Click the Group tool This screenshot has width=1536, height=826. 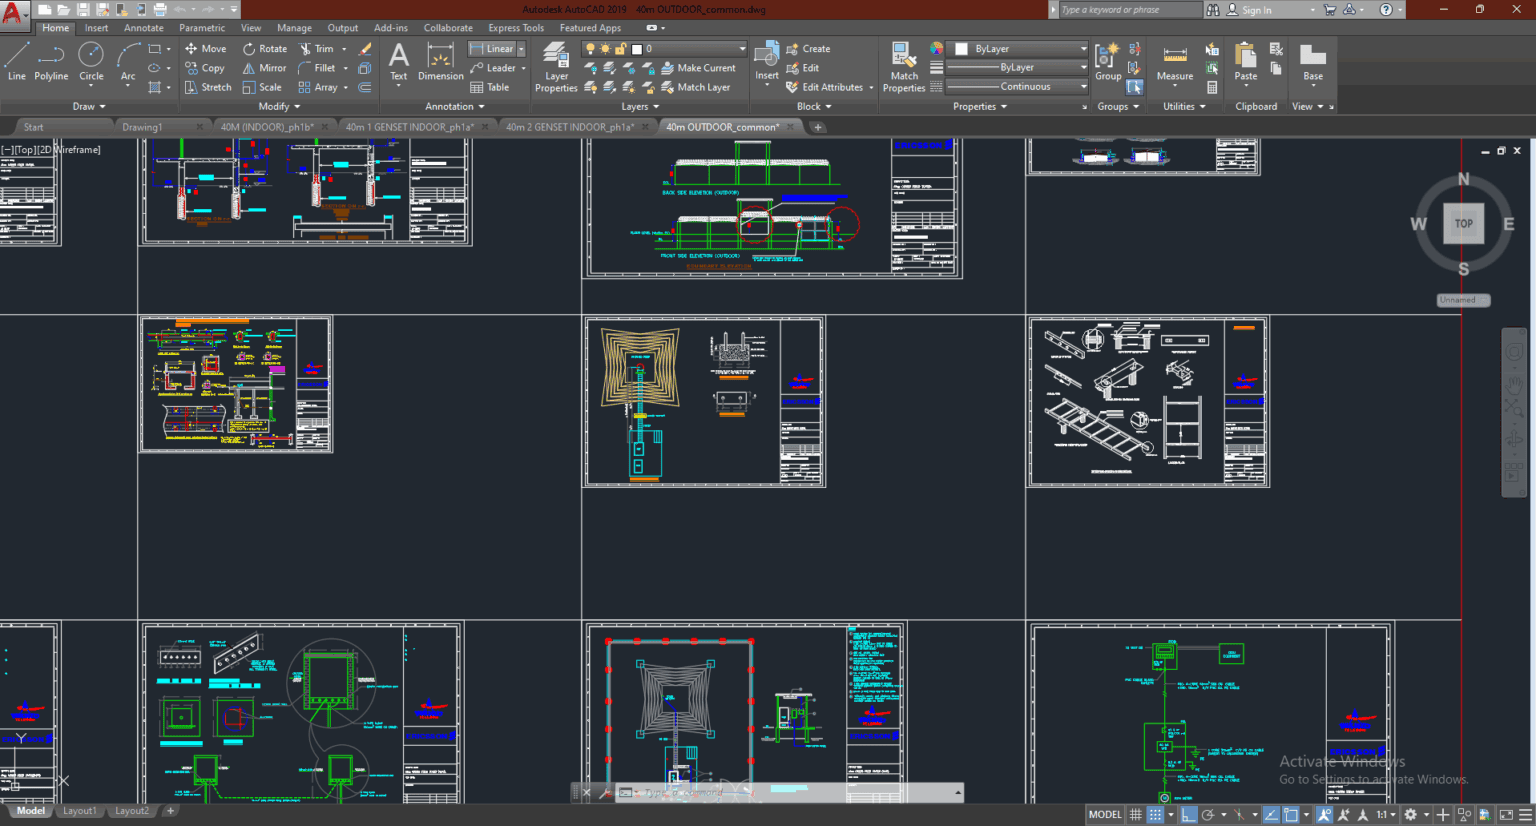click(x=1107, y=67)
